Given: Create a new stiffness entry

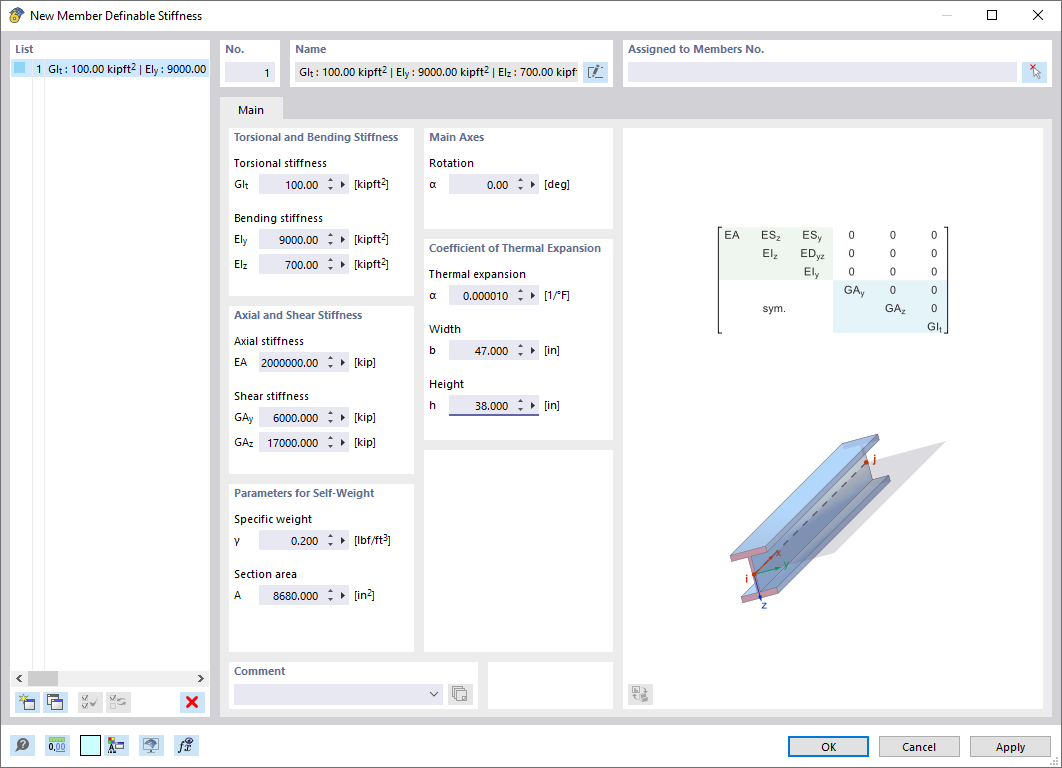Looking at the screenshot, I should point(27,702).
